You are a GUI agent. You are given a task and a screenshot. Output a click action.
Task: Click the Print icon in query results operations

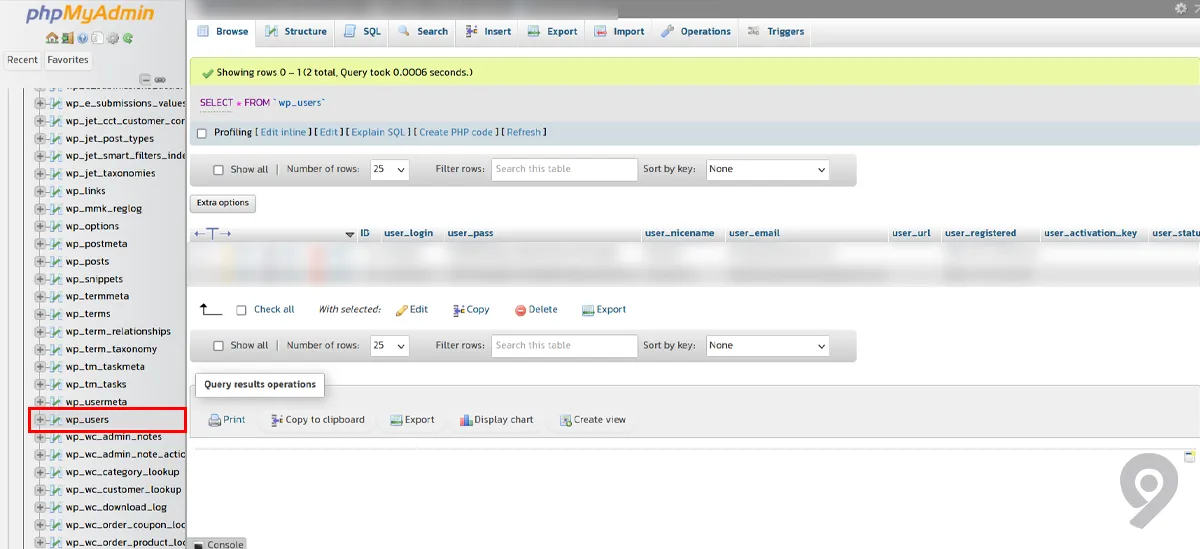coord(214,420)
